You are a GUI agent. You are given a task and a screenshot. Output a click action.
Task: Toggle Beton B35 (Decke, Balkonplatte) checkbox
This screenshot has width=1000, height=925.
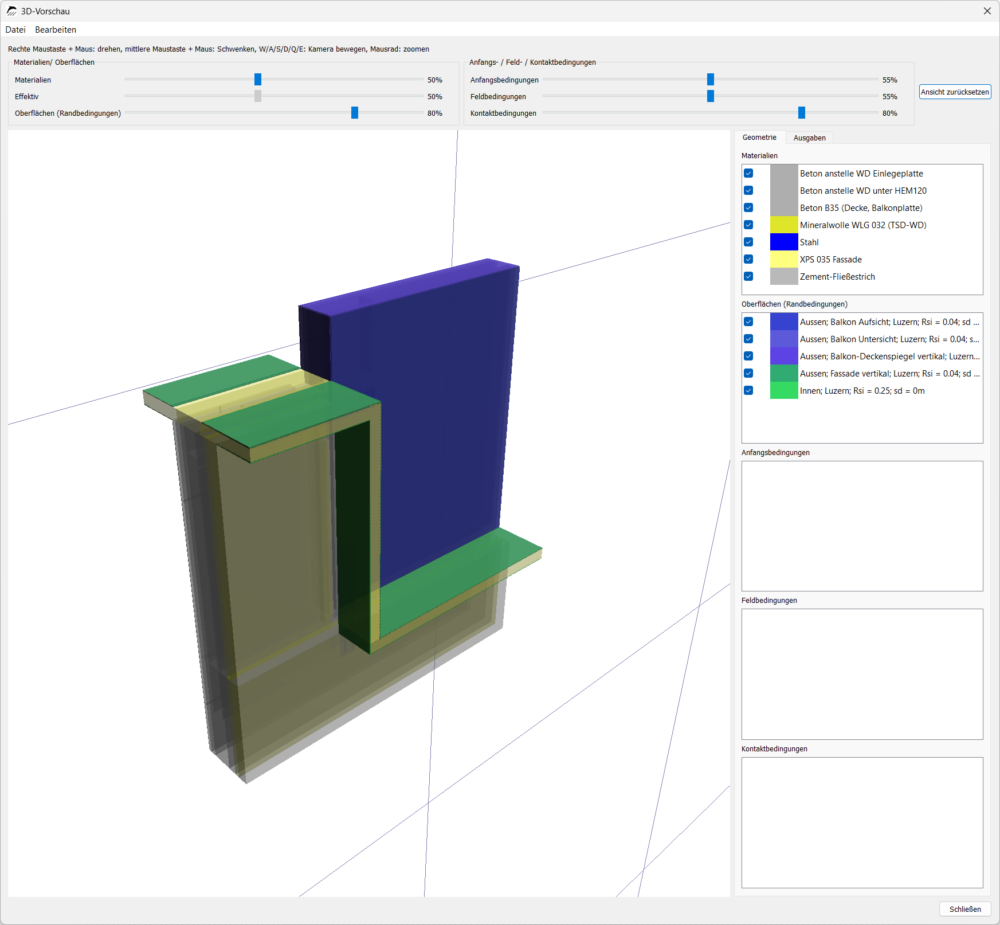(x=749, y=207)
